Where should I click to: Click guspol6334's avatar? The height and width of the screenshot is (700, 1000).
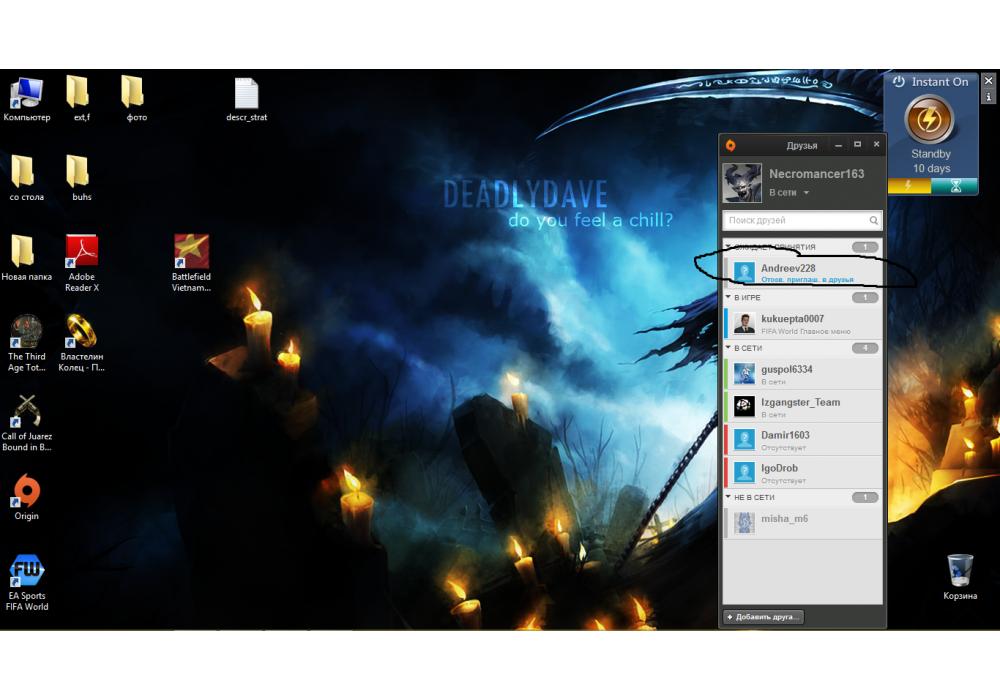(x=744, y=374)
